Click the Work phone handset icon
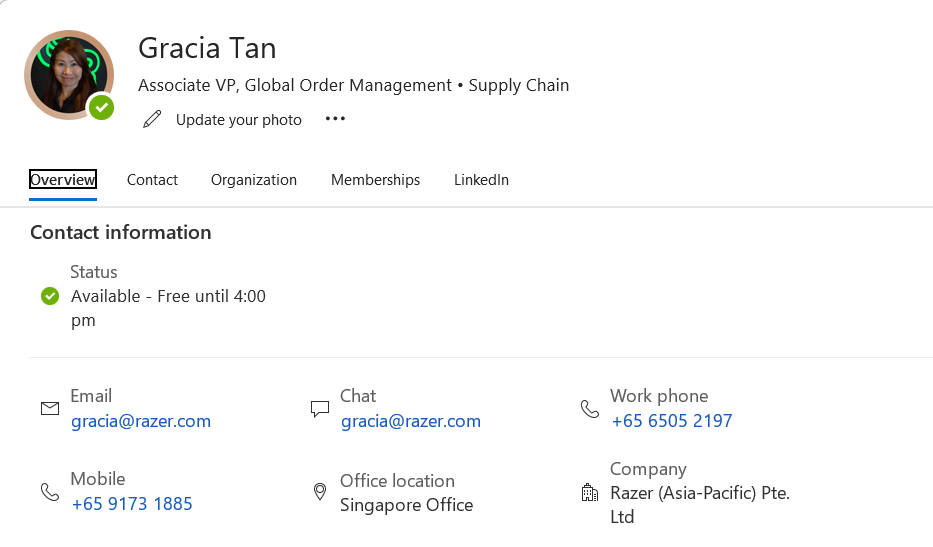This screenshot has height=547, width=933. coord(590,409)
